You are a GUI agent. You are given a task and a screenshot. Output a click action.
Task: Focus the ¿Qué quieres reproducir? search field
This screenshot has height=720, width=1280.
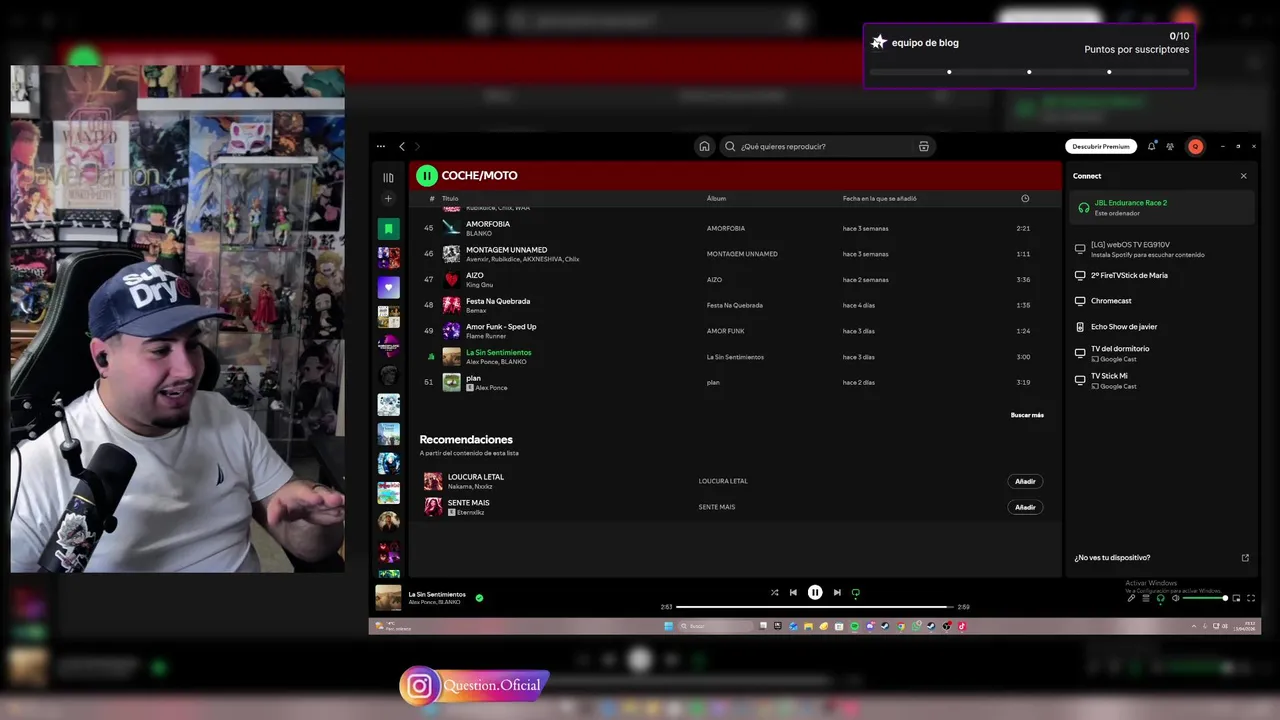click(x=827, y=146)
